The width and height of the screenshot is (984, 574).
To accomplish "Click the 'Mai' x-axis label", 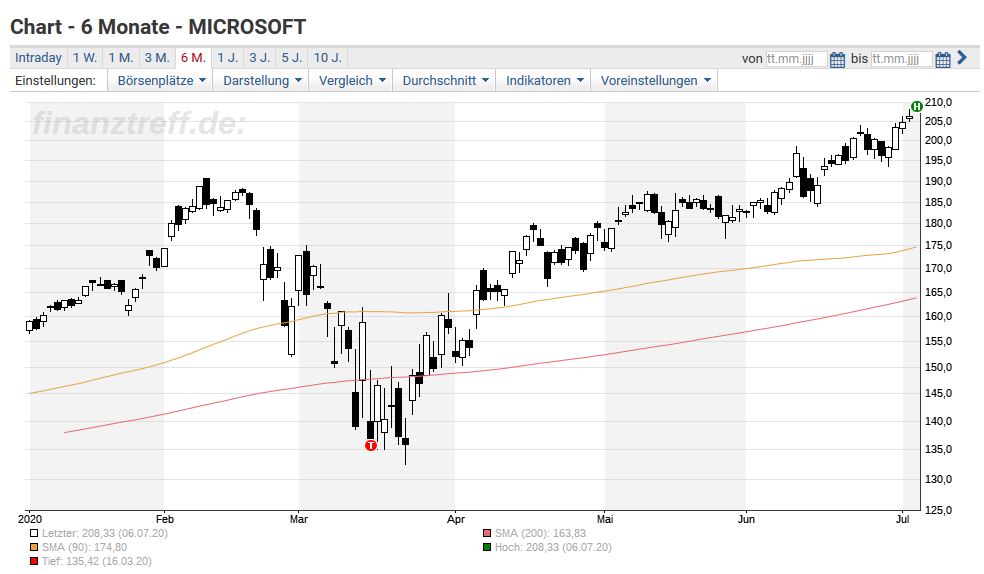I will 605,519.
